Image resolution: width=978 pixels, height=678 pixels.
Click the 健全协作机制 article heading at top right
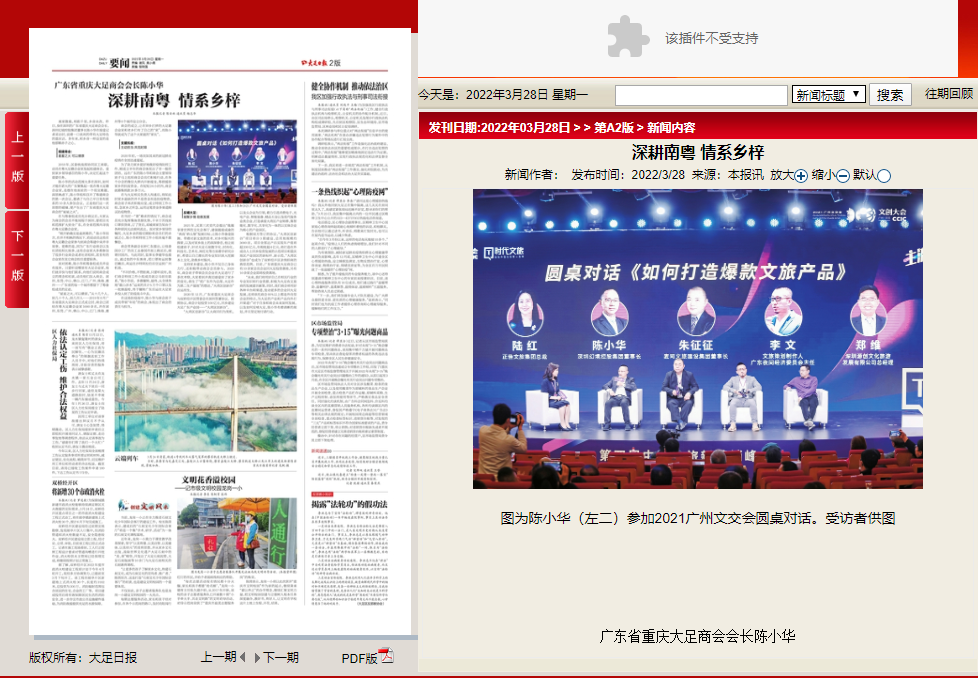(x=349, y=86)
